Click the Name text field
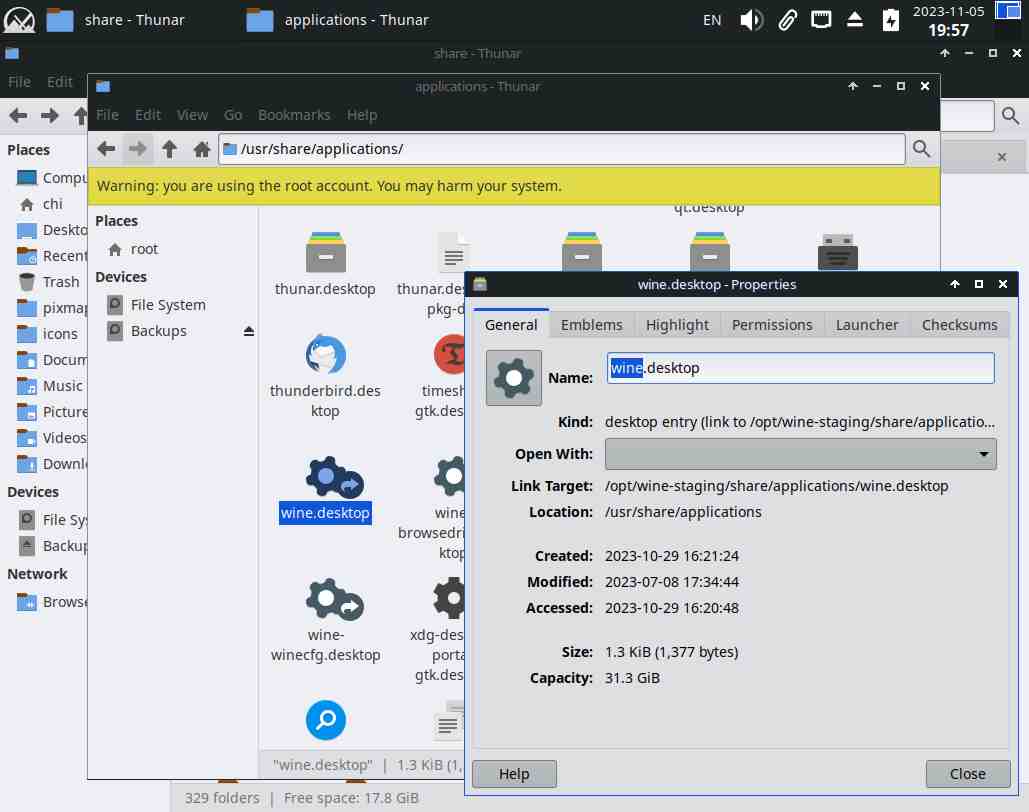The height and width of the screenshot is (812, 1029). coord(800,368)
